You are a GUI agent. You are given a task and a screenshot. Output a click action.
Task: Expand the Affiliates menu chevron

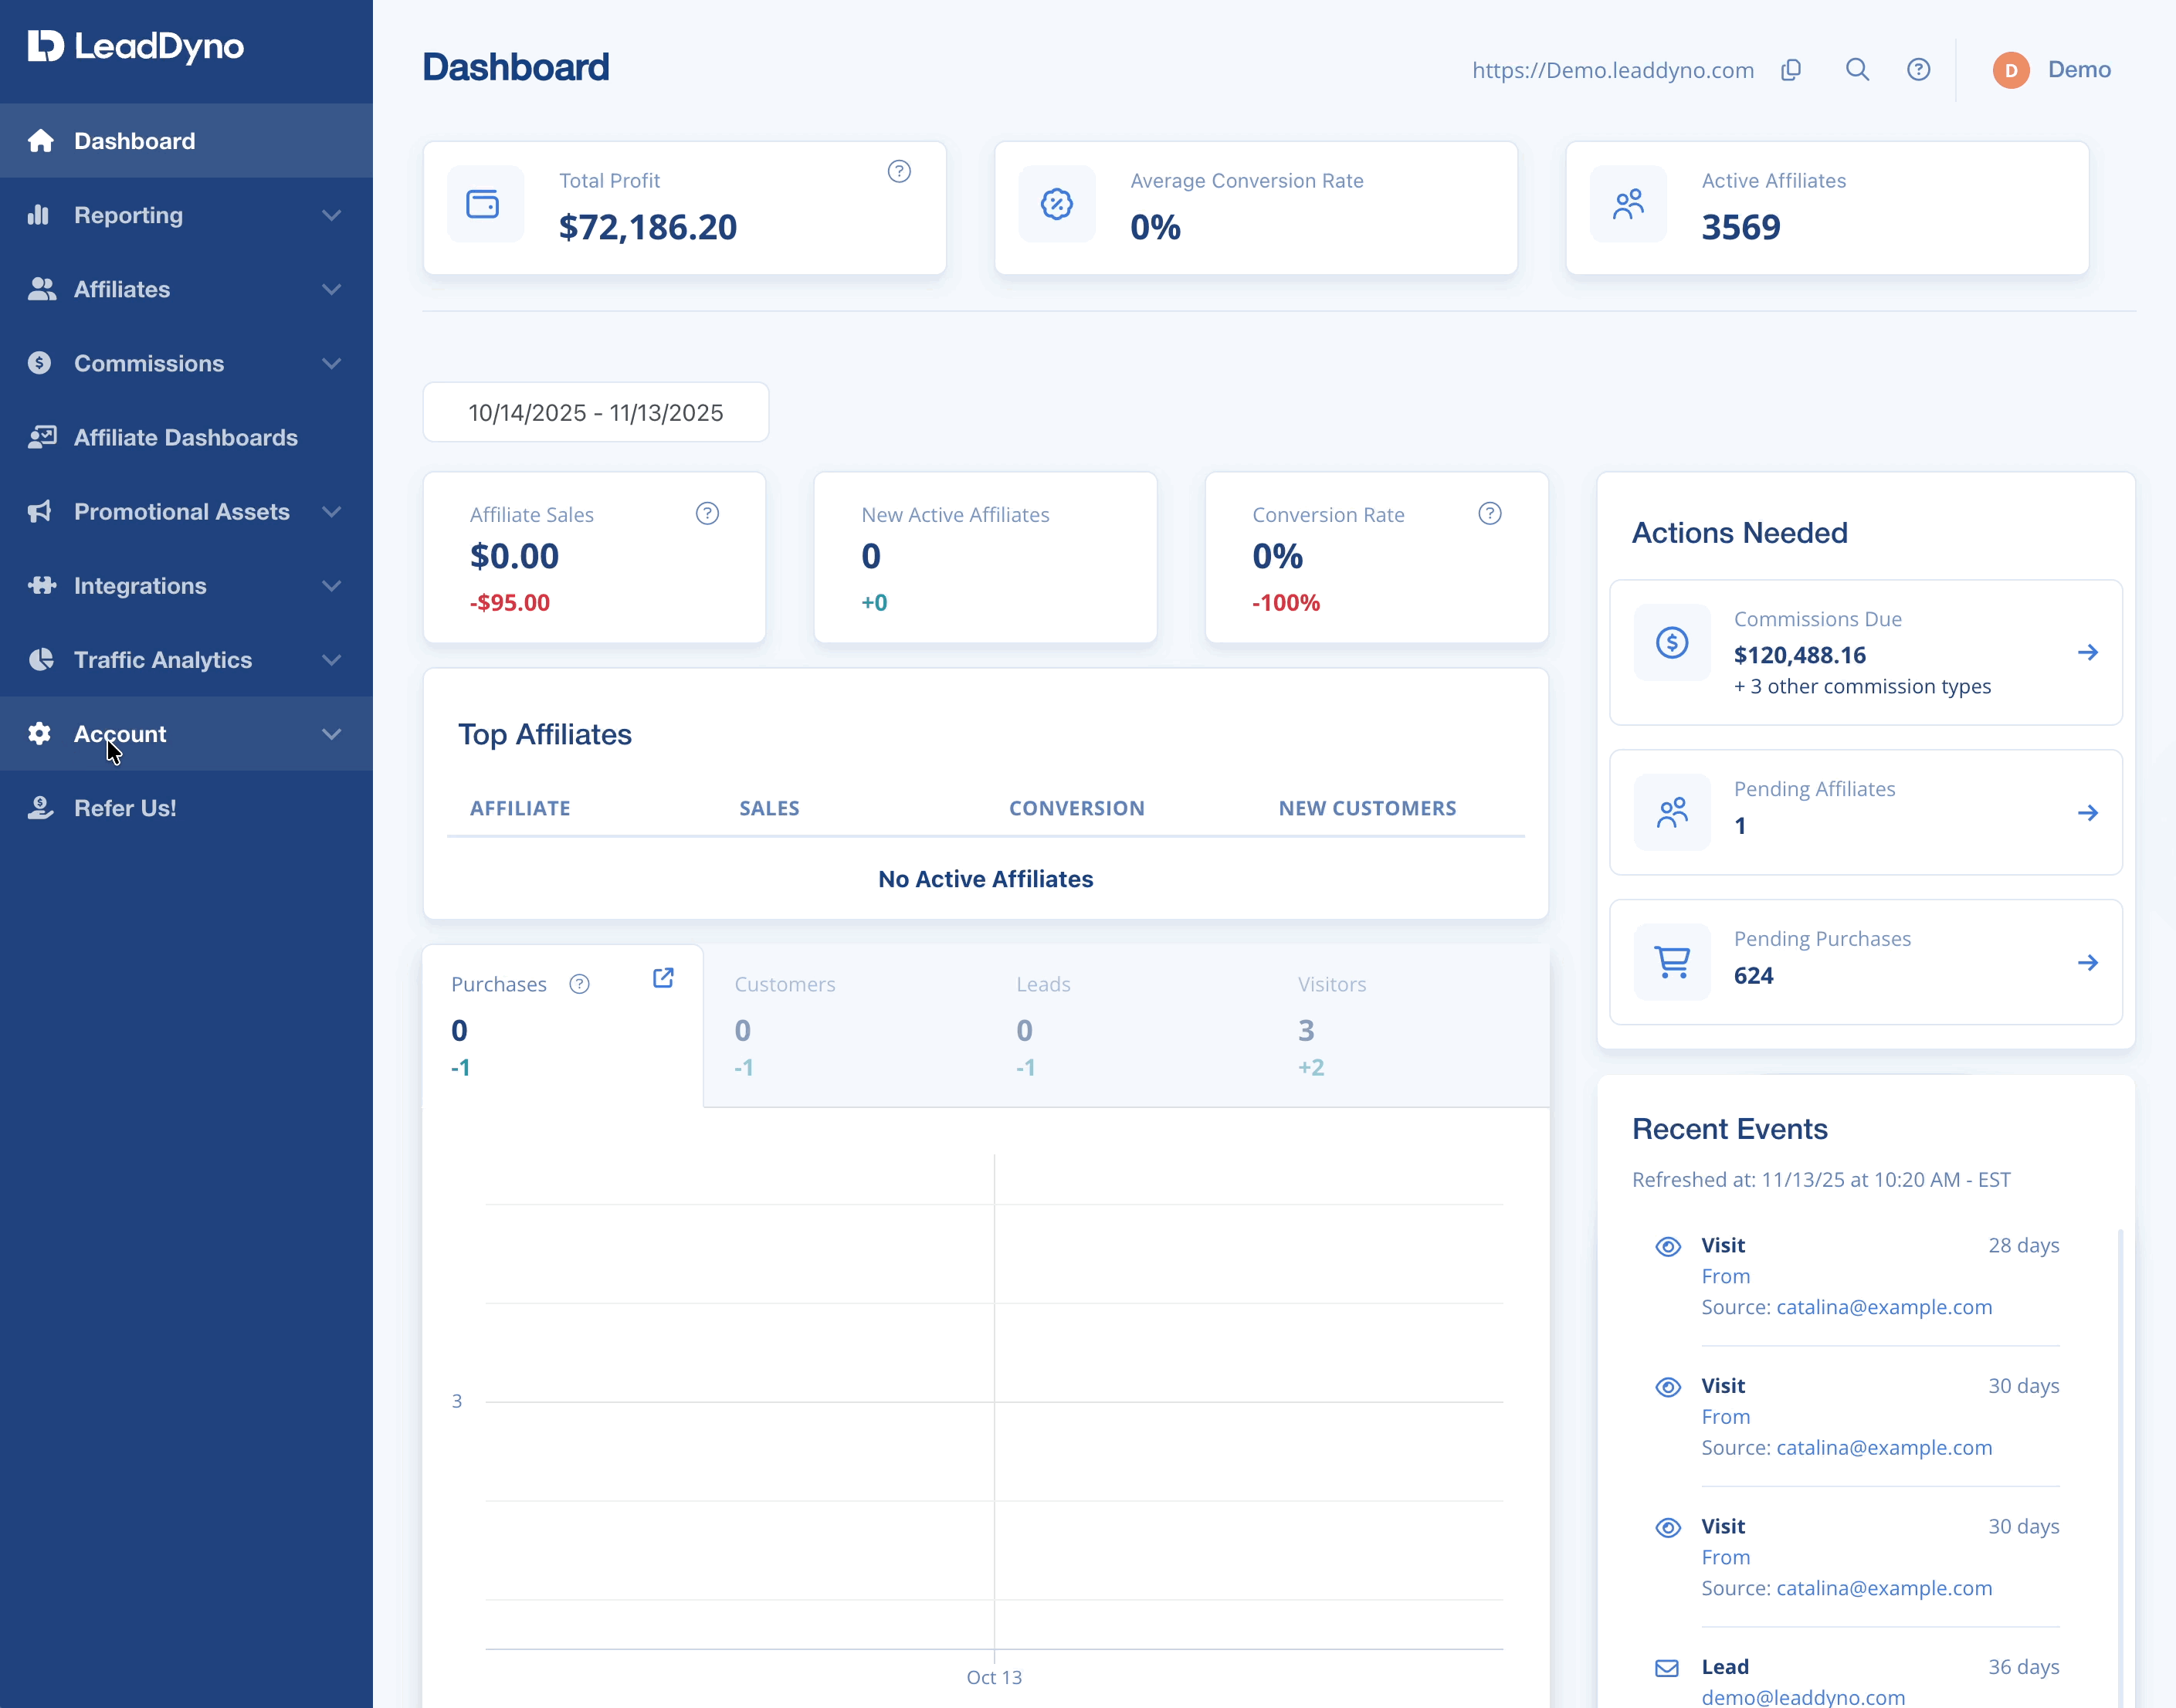[x=331, y=289]
